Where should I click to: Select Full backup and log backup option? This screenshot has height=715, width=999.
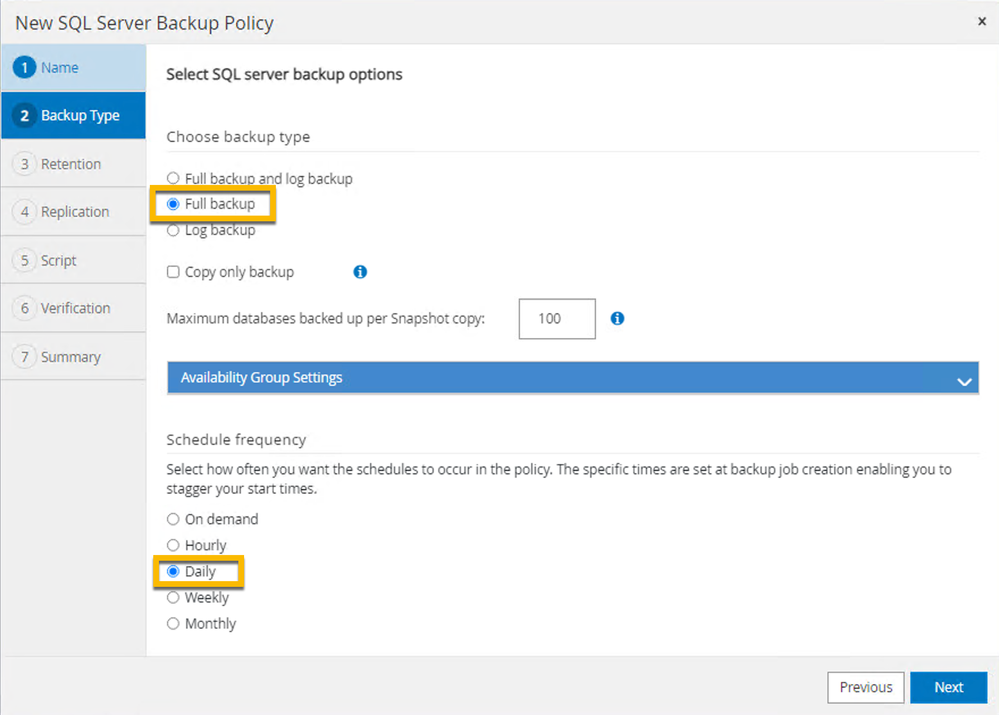pos(173,179)
